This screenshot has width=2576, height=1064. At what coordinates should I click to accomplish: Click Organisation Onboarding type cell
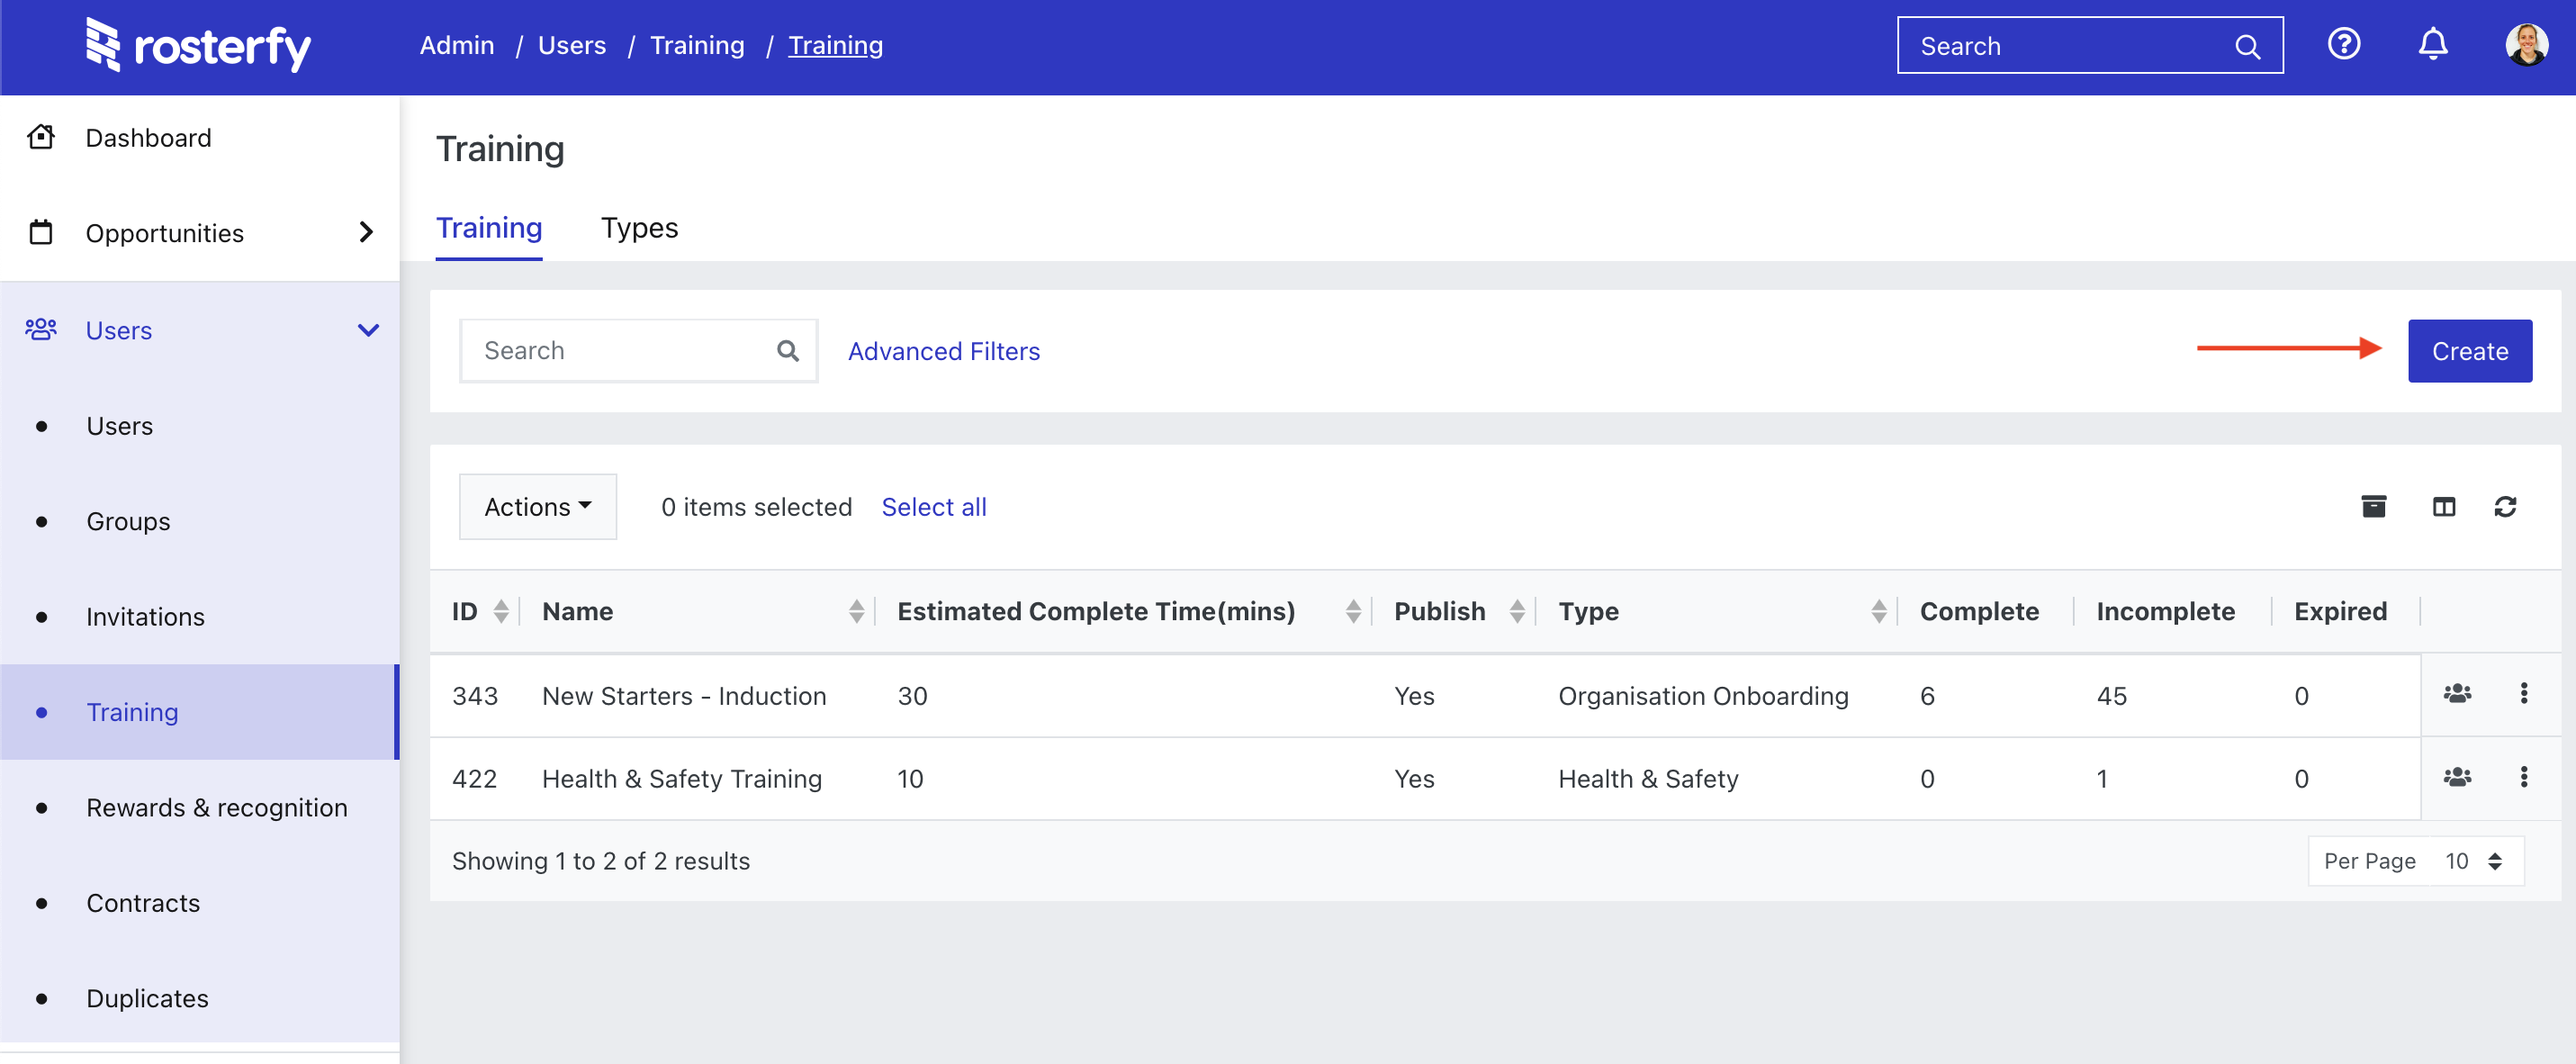click(x=1702, y=696)
